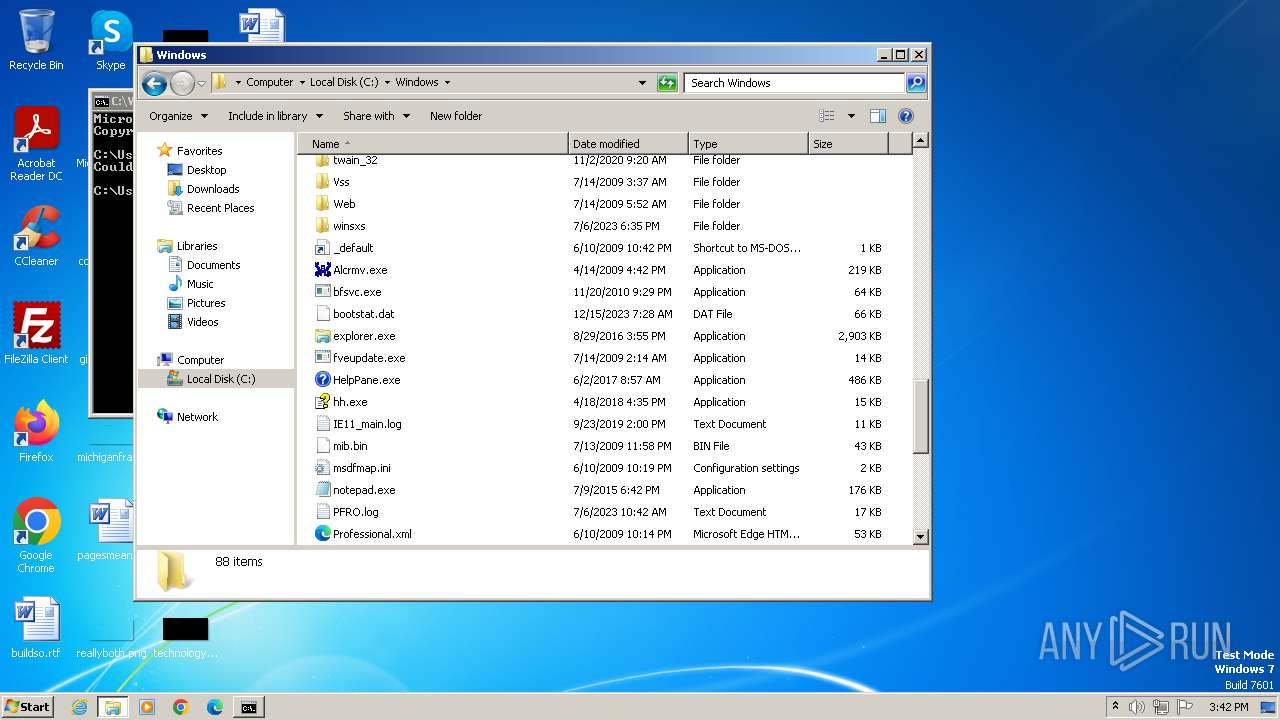Select the Alcrmv.exe file icon
This screenshot has width=1280, height=720.
[322, 270]
